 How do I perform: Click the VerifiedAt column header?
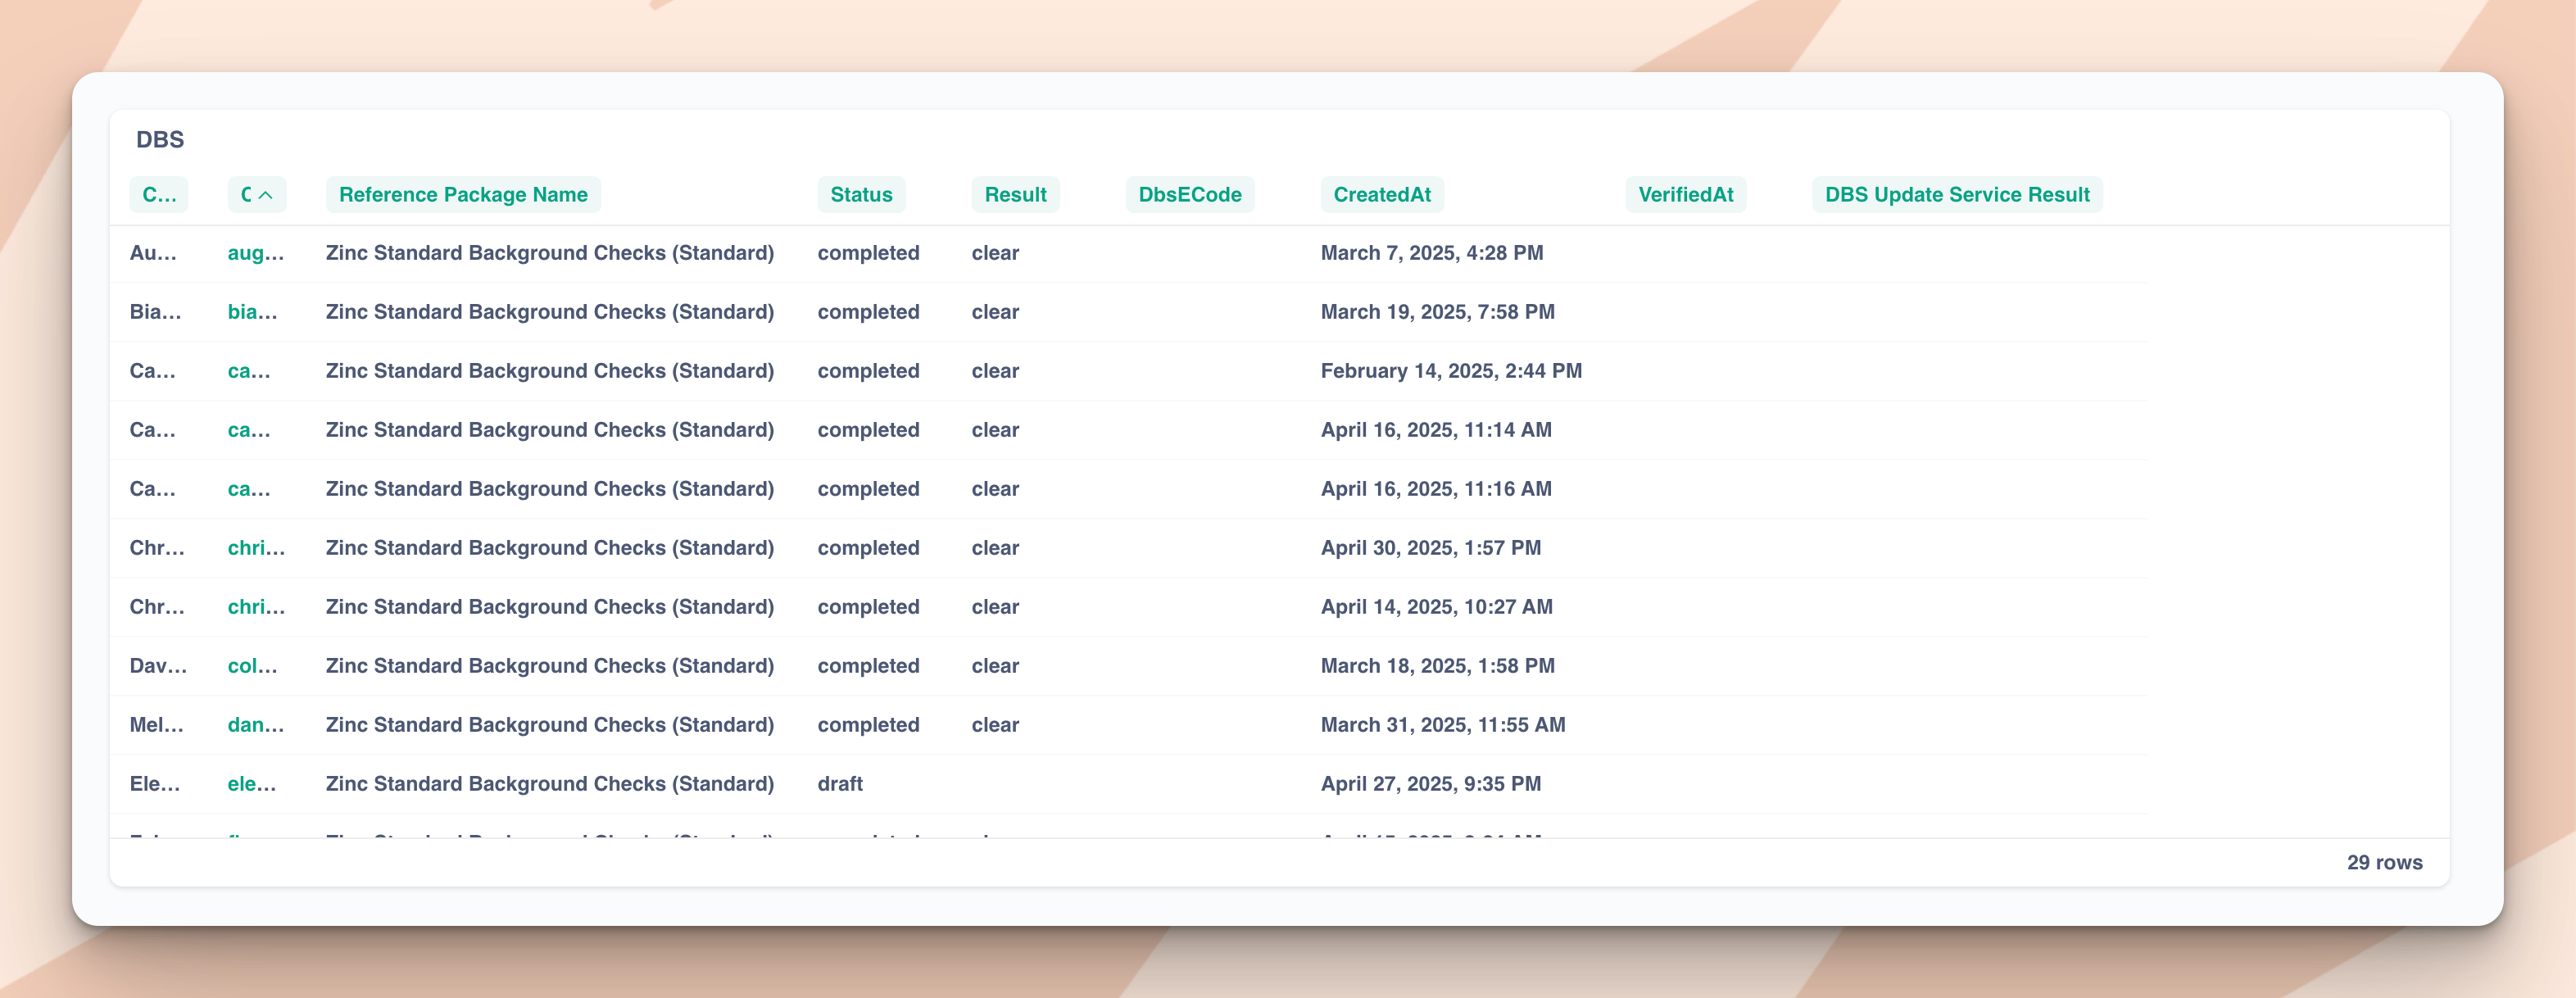click(1685, 195)
